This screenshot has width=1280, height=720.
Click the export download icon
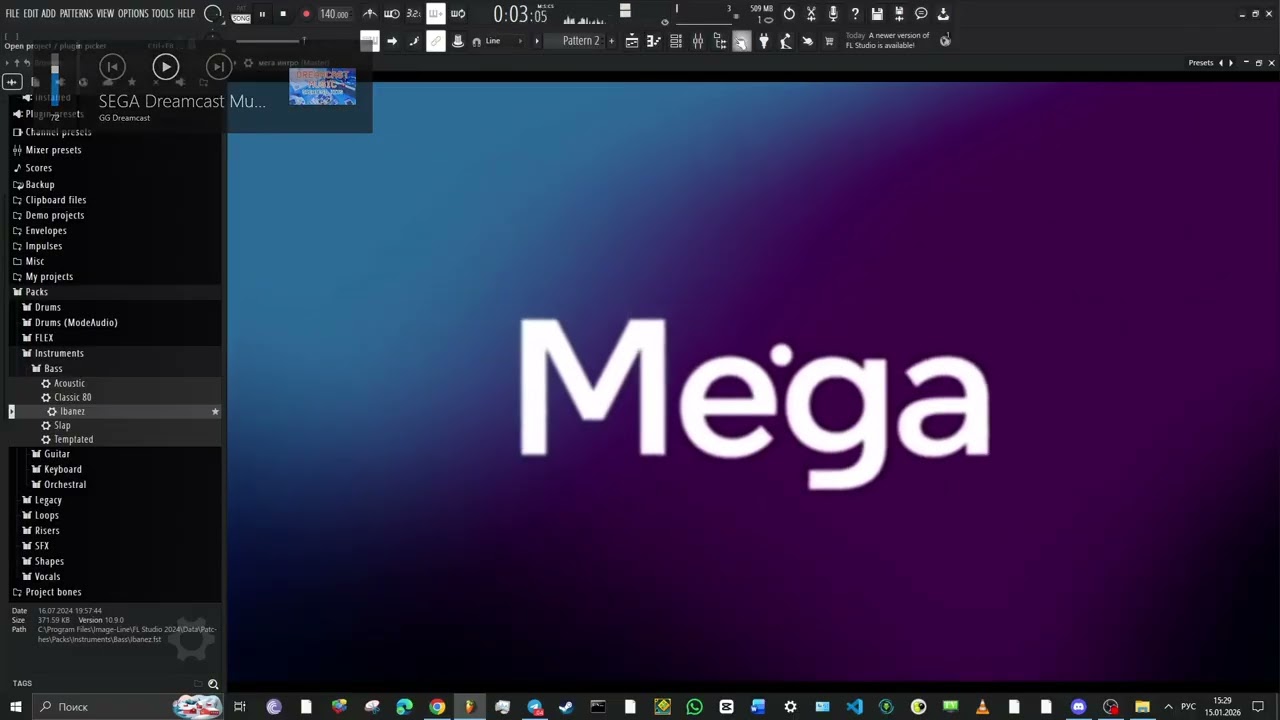pos(943,14)
